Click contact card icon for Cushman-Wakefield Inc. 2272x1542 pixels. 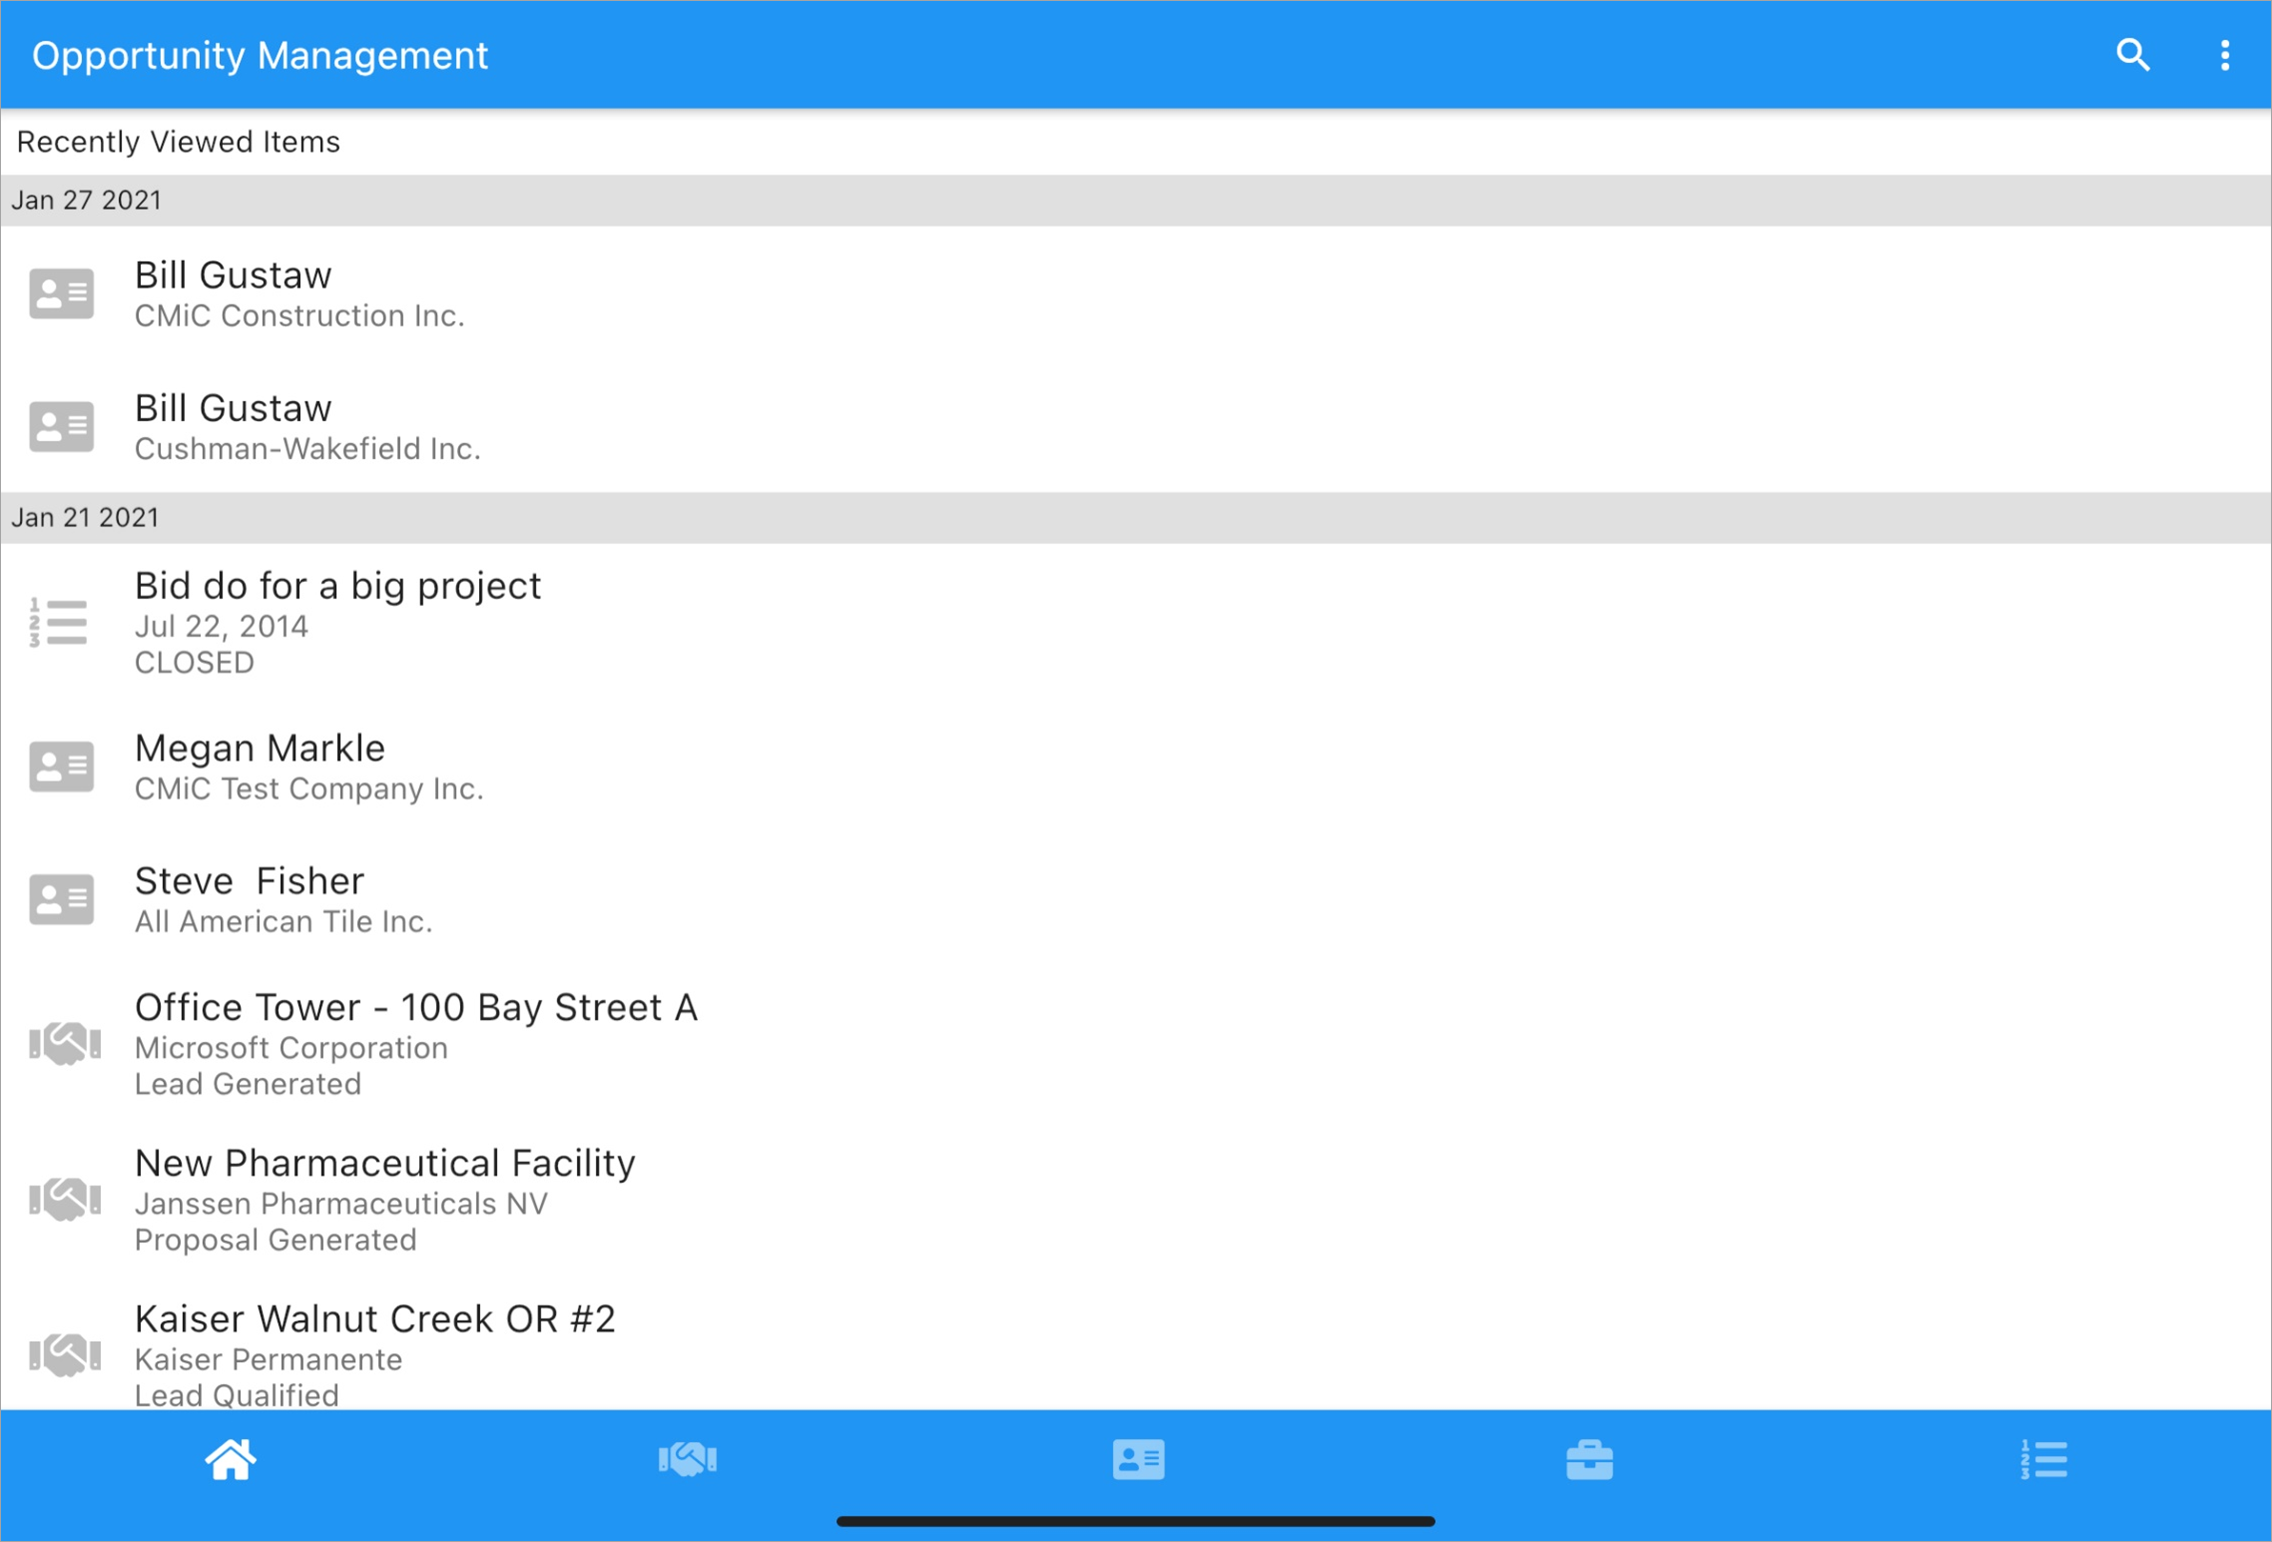pos(62,426)
